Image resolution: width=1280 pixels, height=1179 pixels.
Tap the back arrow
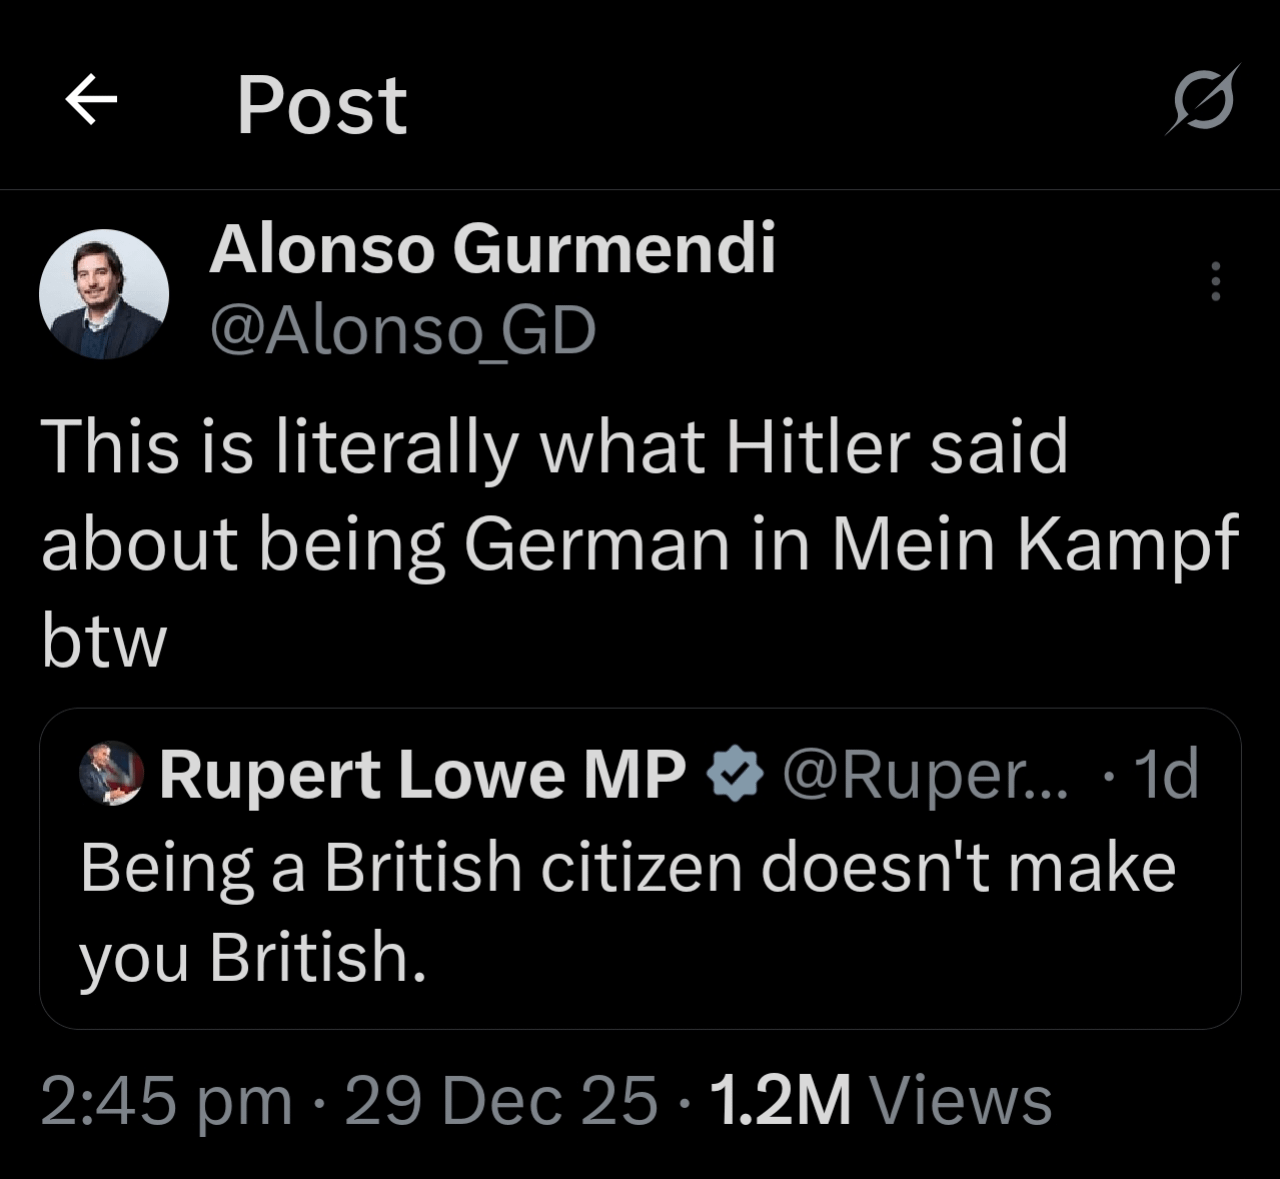[91, 100]
